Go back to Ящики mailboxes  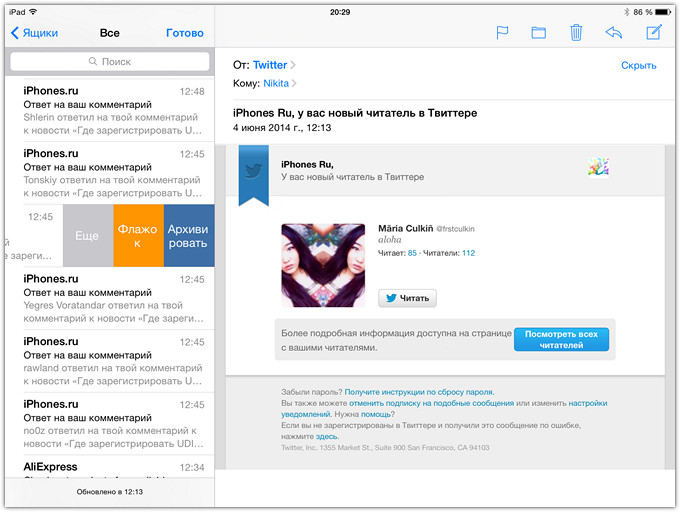pyautogui.click(x=34, y=33)
